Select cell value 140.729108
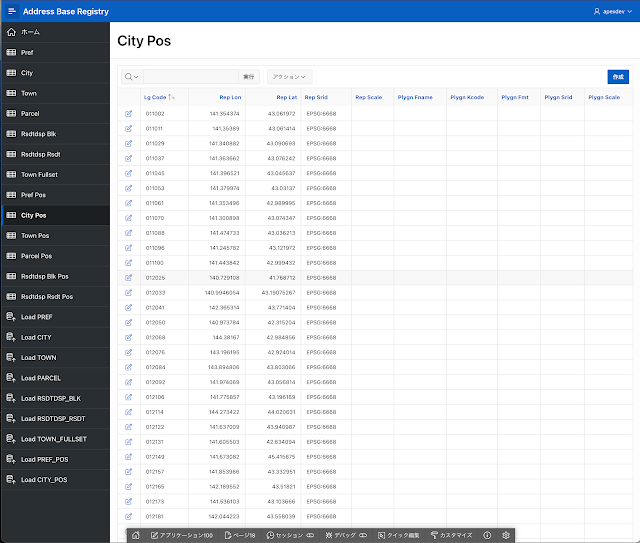Screen dimensions: 640x543 pyautogui.click(x=224, y=278)
